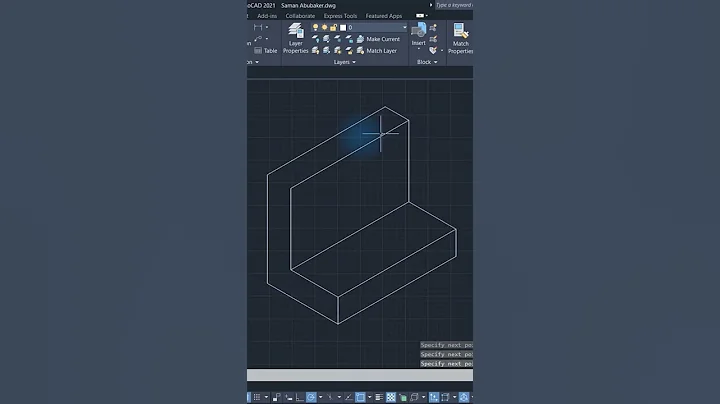Open the Collaborate ribbon tab

coord(300,16)
